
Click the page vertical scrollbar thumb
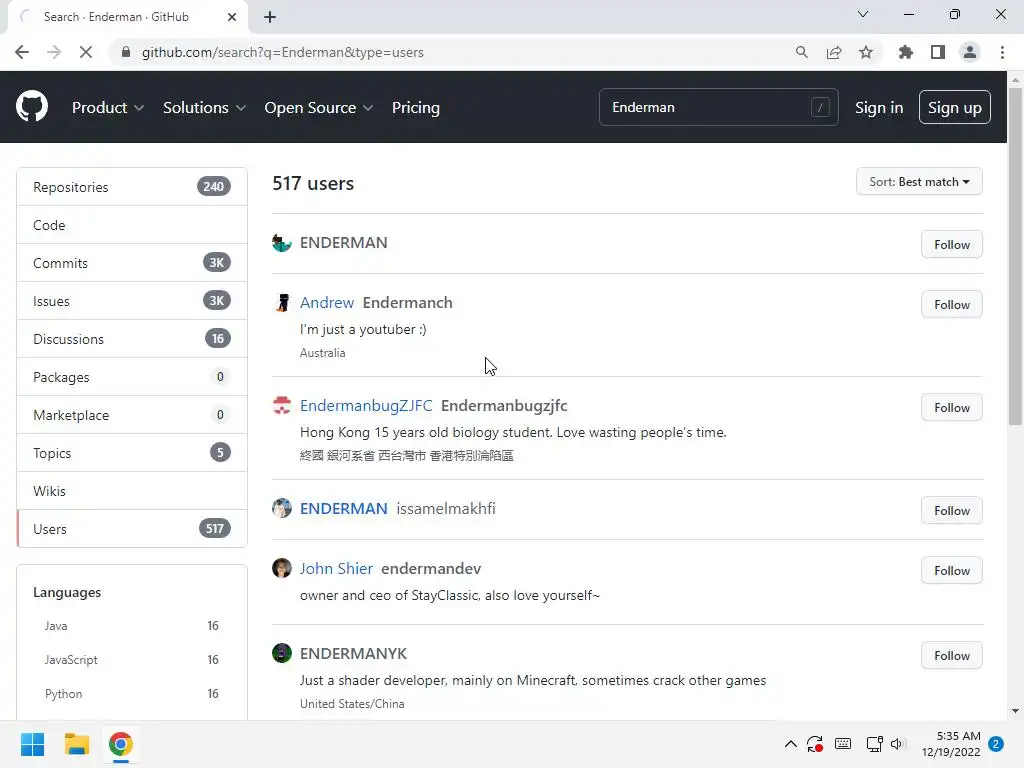pos(1015,256)
